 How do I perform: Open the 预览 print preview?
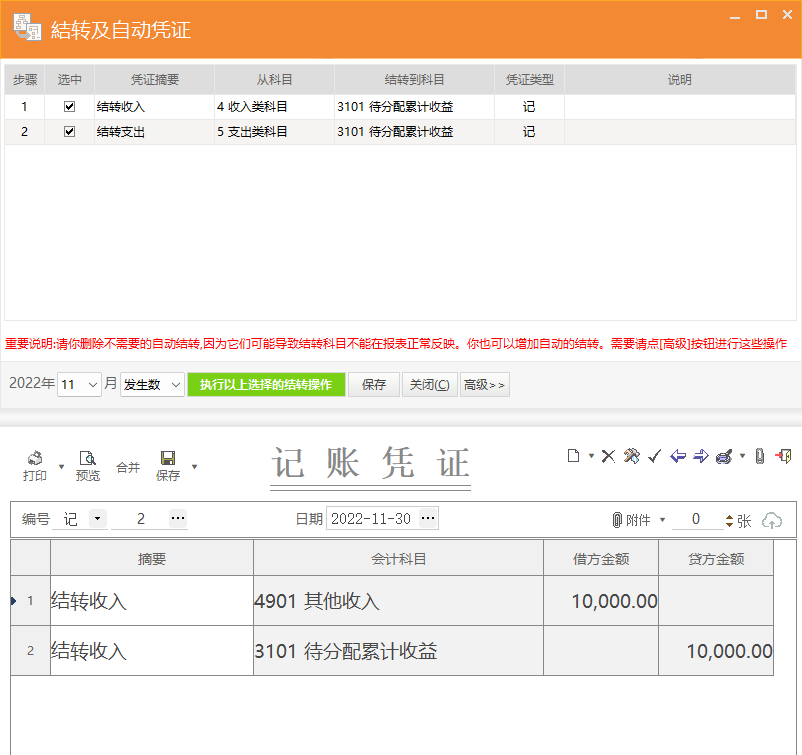[87, 466]
